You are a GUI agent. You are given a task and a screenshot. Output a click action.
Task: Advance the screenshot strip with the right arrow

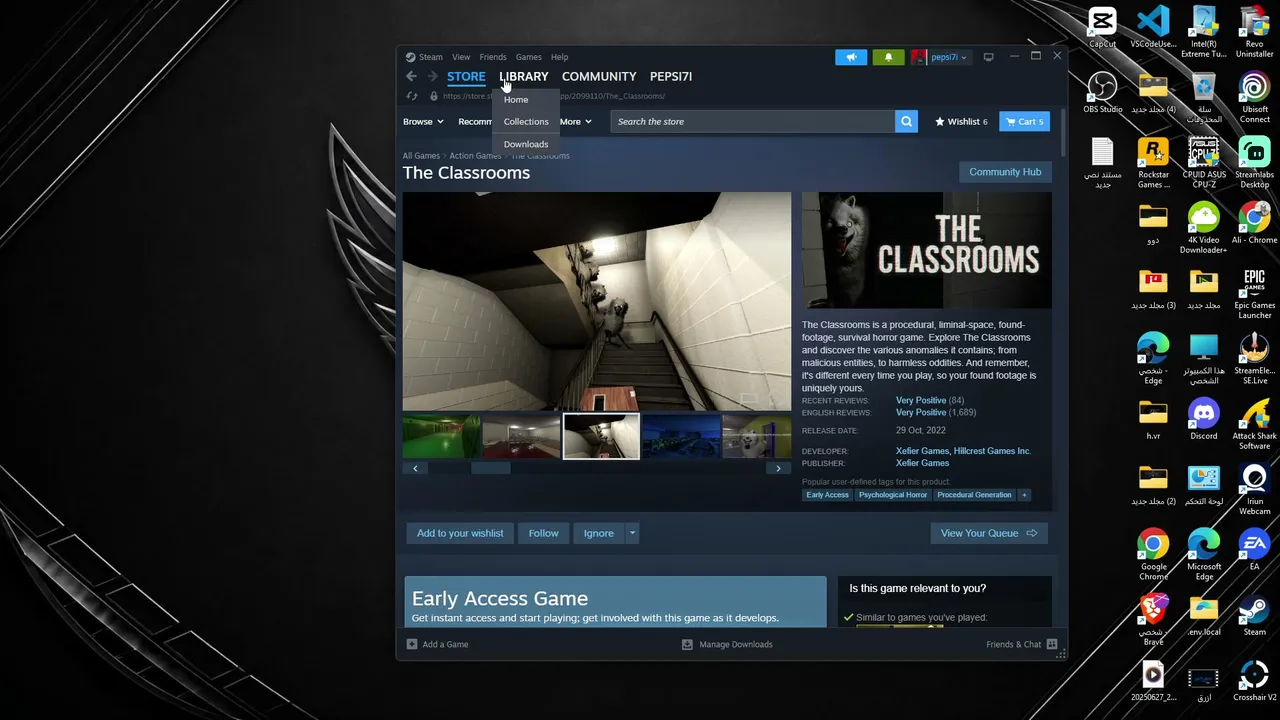778,468
